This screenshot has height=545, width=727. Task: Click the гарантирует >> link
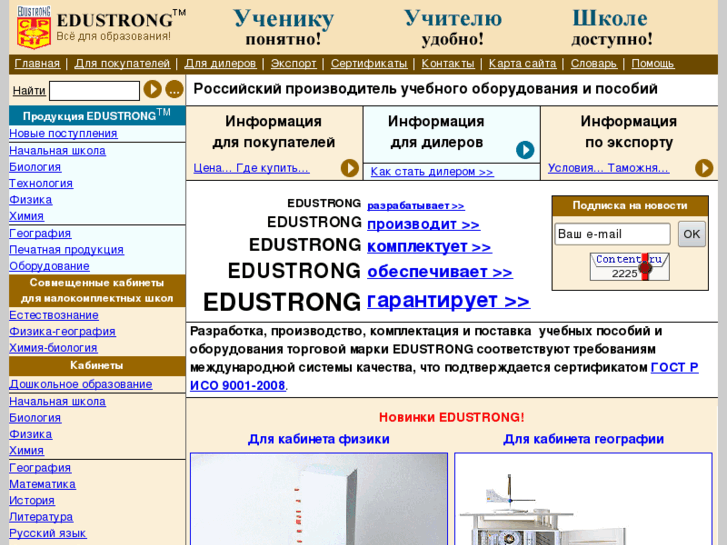click(448, 301)
